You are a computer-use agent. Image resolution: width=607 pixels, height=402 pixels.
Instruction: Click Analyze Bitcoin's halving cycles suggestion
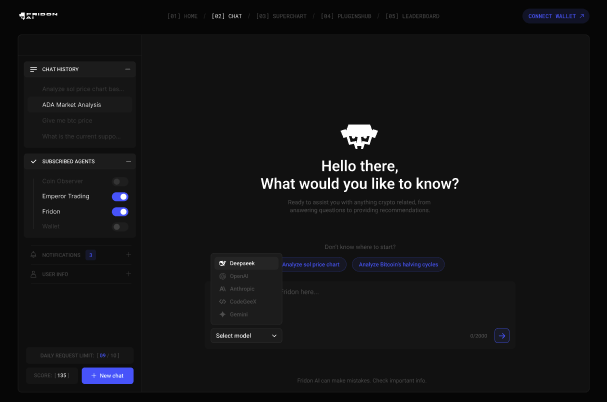click(x=398, y=265)
